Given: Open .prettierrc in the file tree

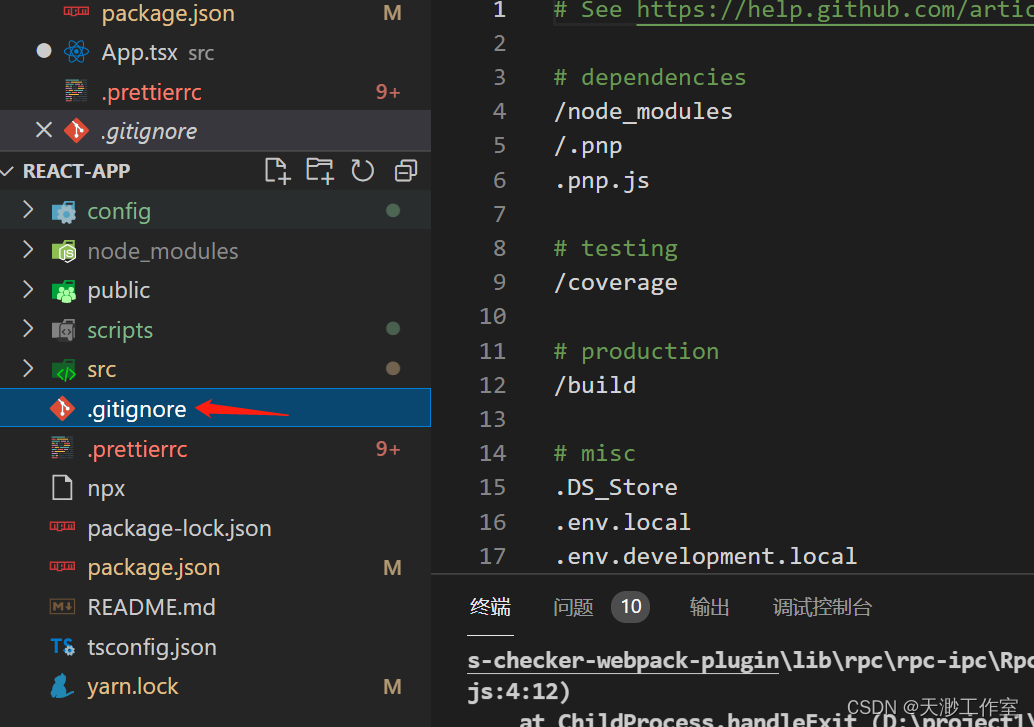Looking at the screenshot, I should [x=137, y=449].
